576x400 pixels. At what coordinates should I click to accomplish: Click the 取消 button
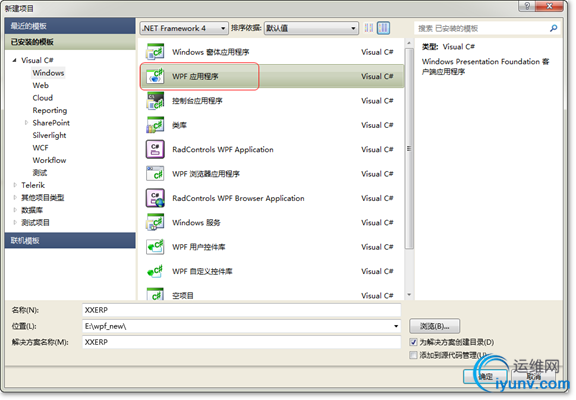(x=534, y=377)
